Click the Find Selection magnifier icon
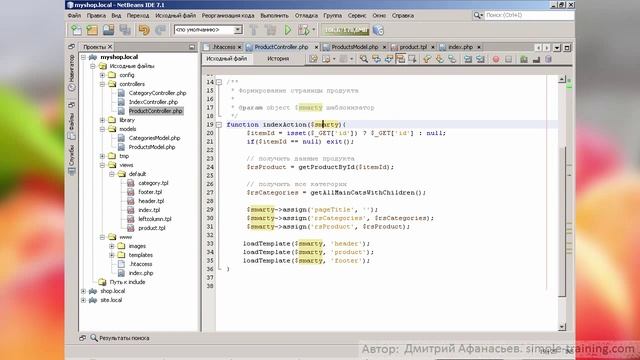This screenshot has height=360, width=640. pos(363,59)
